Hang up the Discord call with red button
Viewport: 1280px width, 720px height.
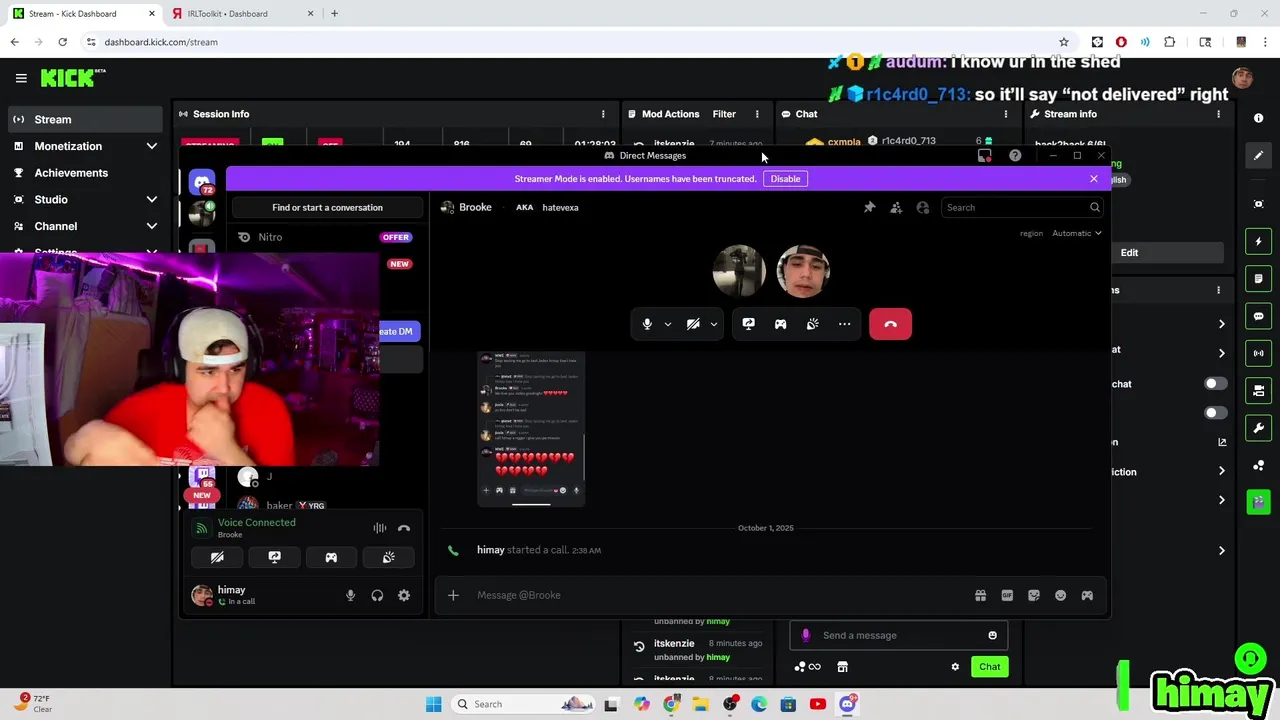pos(890,324)
